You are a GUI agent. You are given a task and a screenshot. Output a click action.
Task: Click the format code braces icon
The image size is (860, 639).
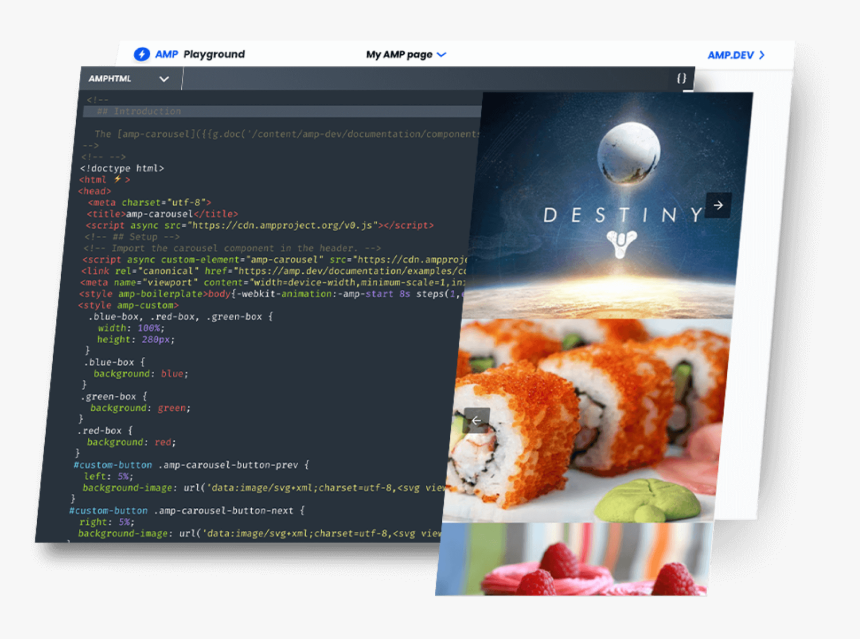681,78
